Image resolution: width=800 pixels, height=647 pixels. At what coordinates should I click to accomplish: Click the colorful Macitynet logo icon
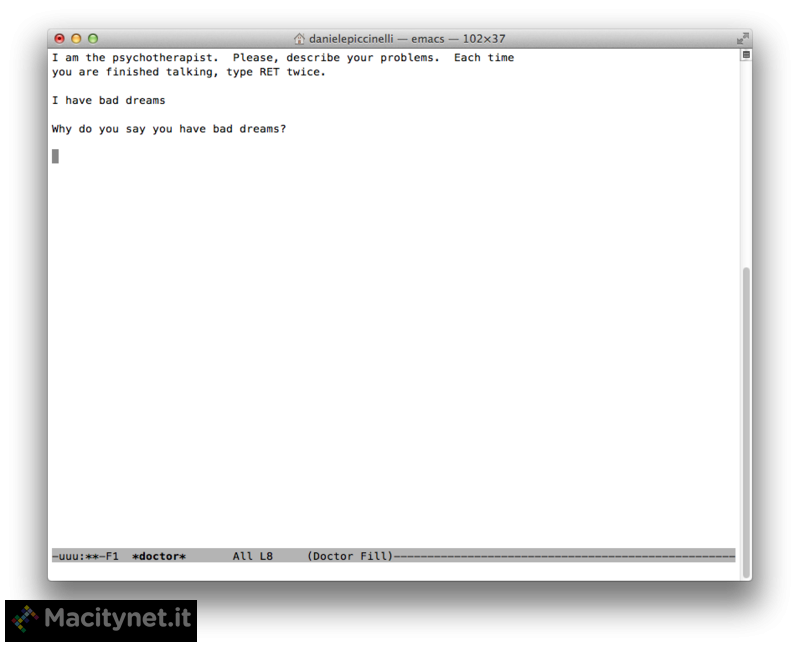[25, 619]
